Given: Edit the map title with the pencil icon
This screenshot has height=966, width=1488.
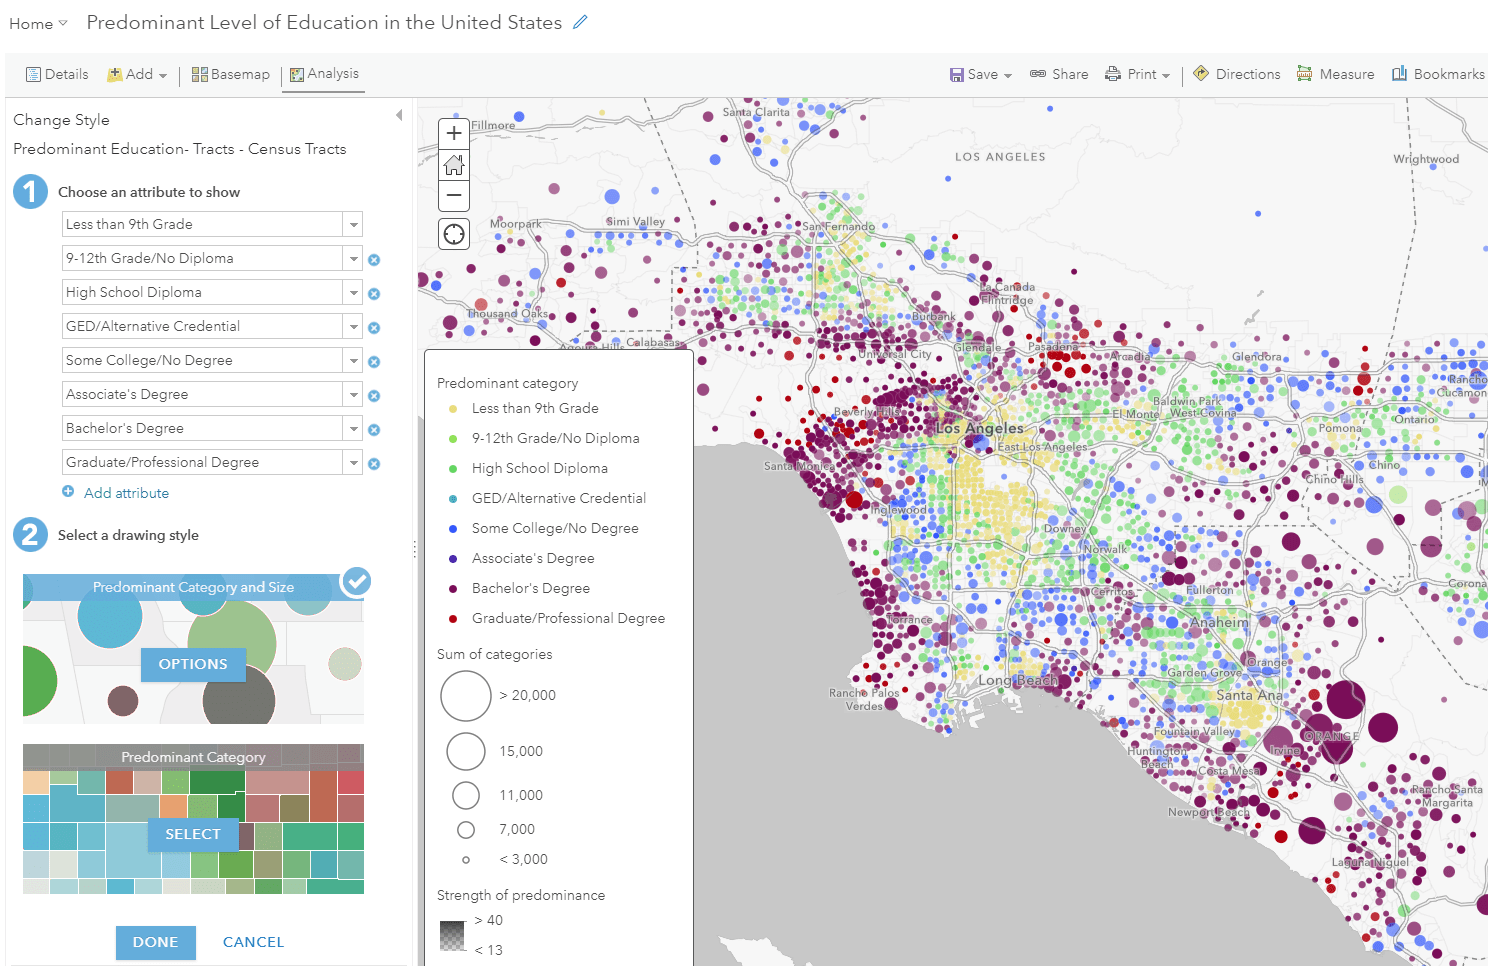Looking at the screenshot, I should click(580, 22).
